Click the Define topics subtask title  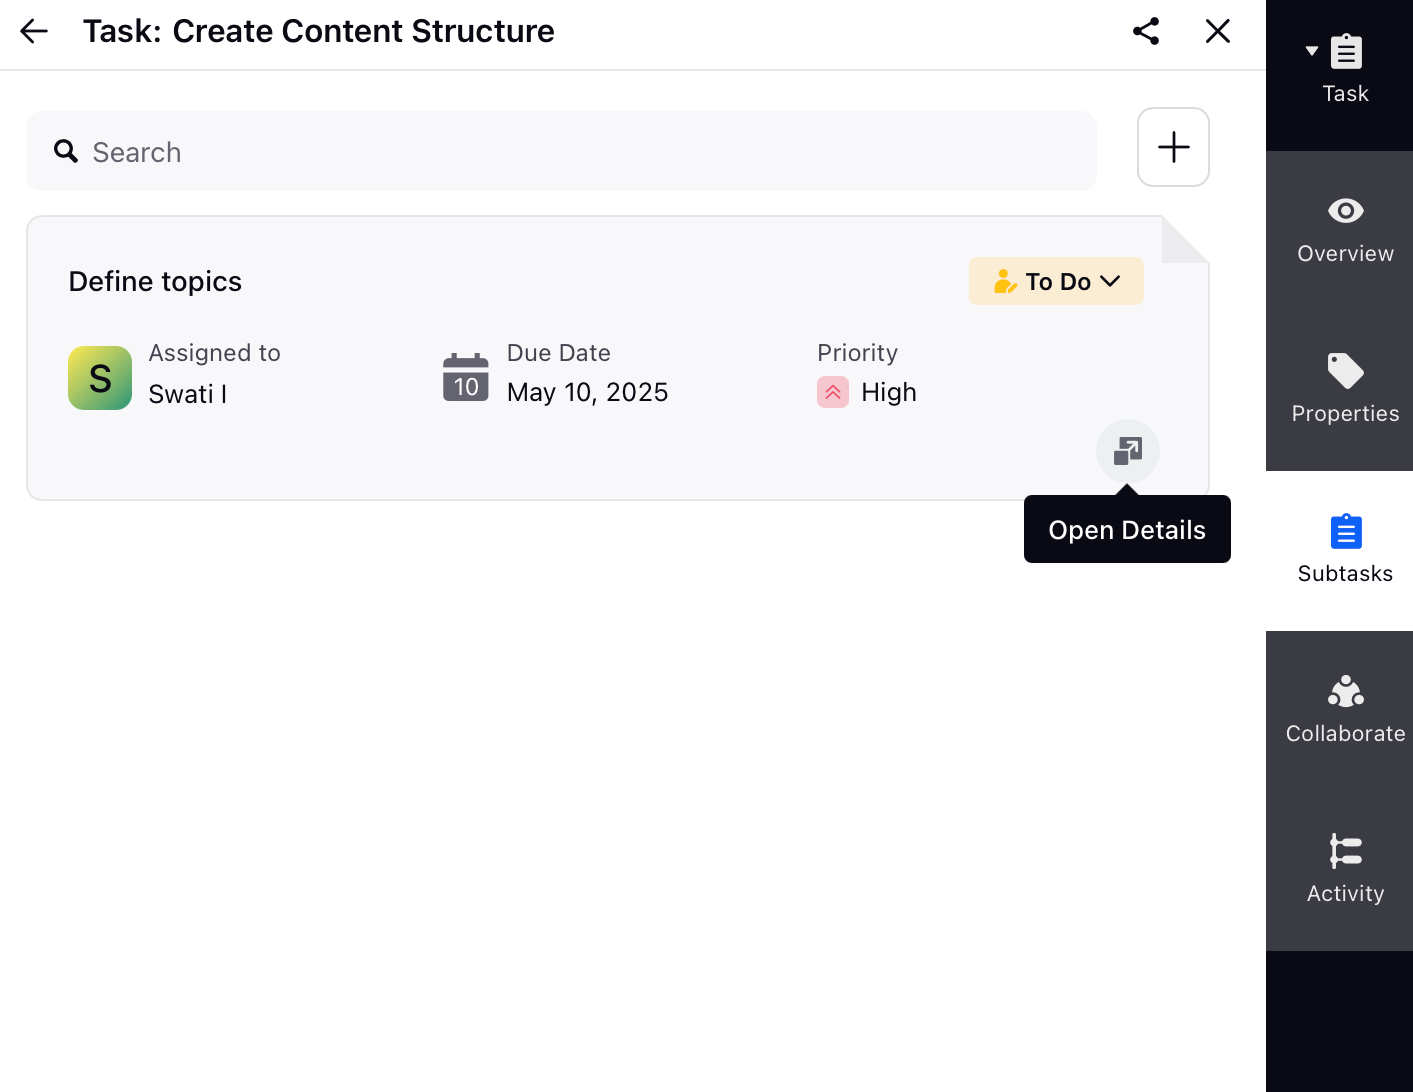point(155,282)
